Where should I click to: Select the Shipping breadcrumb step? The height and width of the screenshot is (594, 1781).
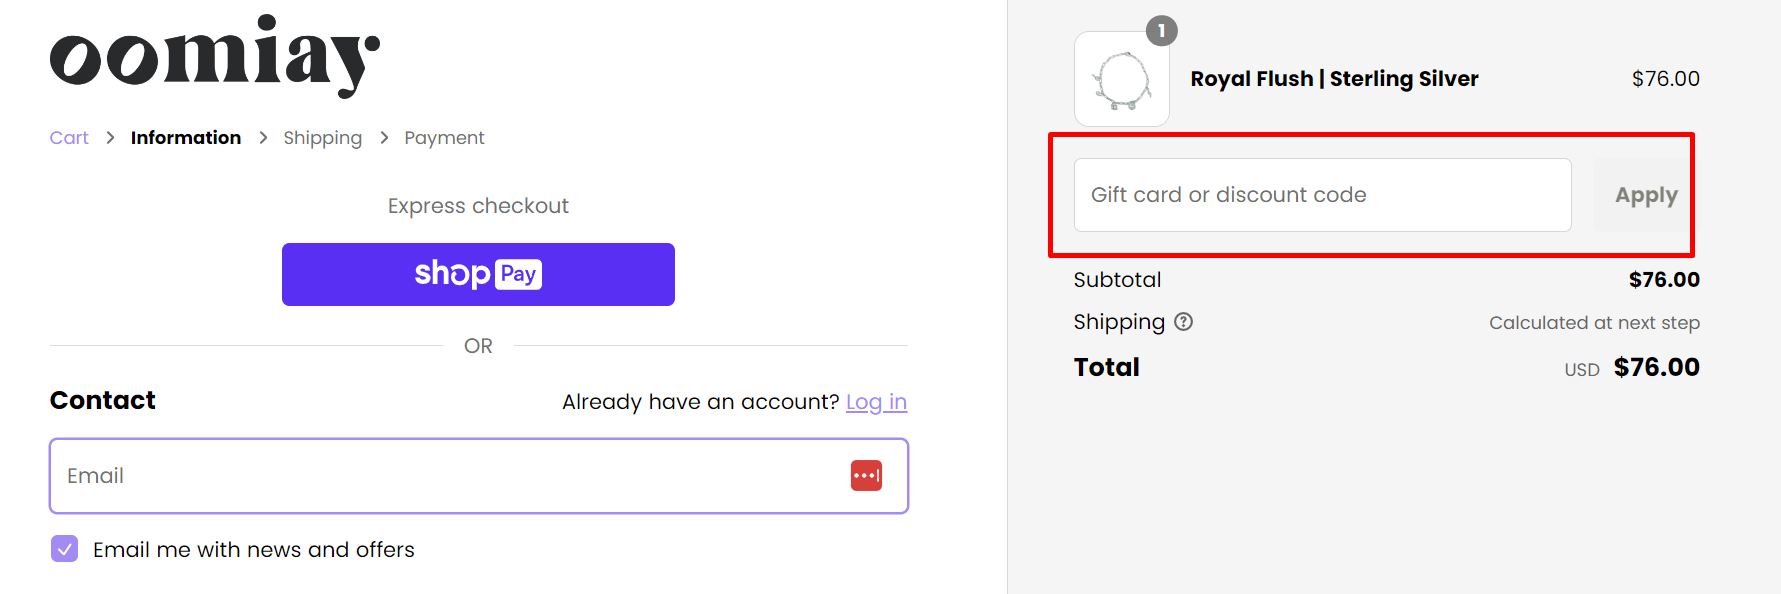(x=322, y=138)
